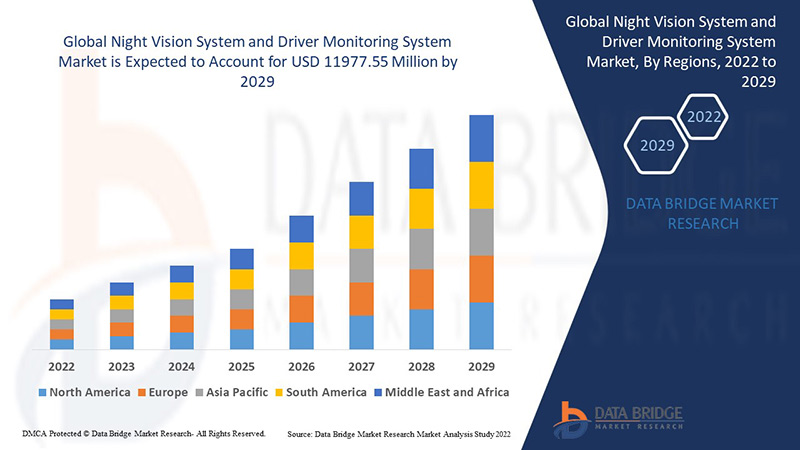Click the North America legend swatch
The image size is (800, 450).
tap(43, 392)
